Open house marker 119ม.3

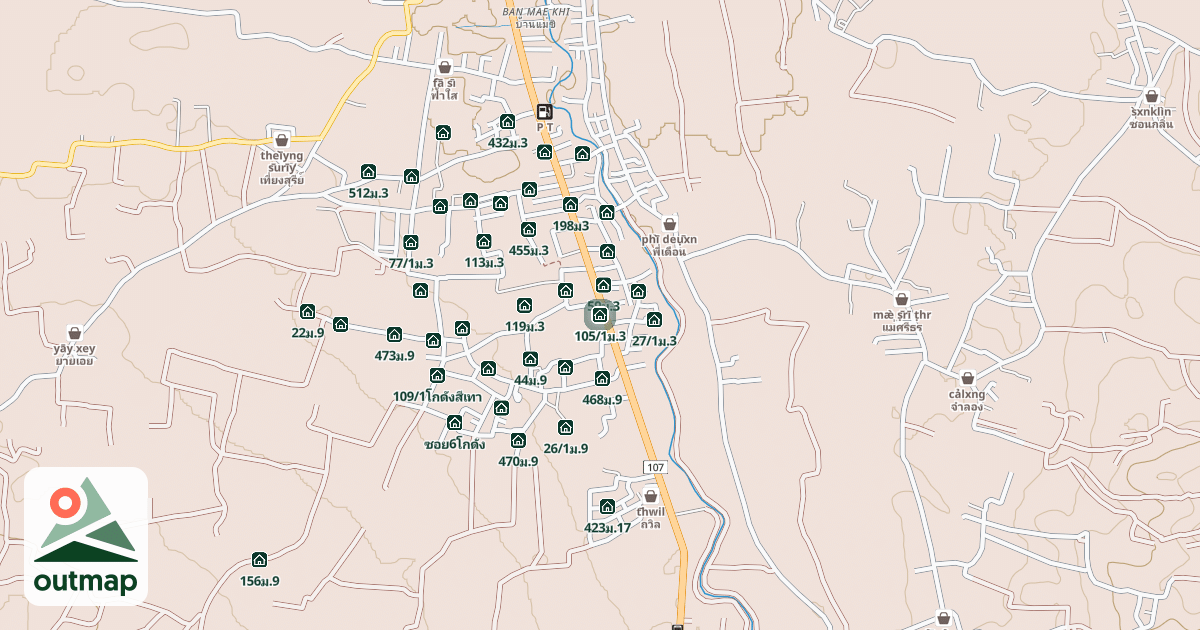[x=524, y=305]
